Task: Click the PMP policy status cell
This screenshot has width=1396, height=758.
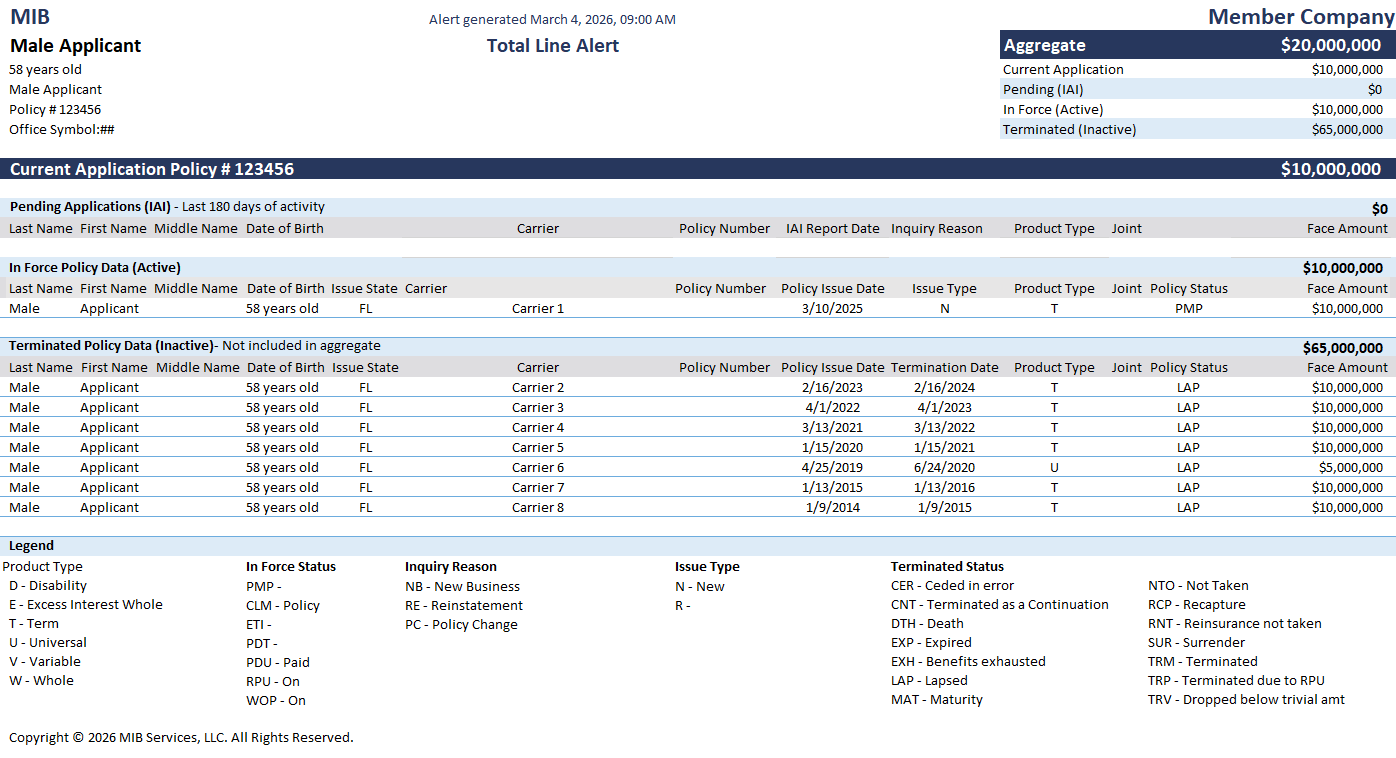Action: click(1189, 308)
